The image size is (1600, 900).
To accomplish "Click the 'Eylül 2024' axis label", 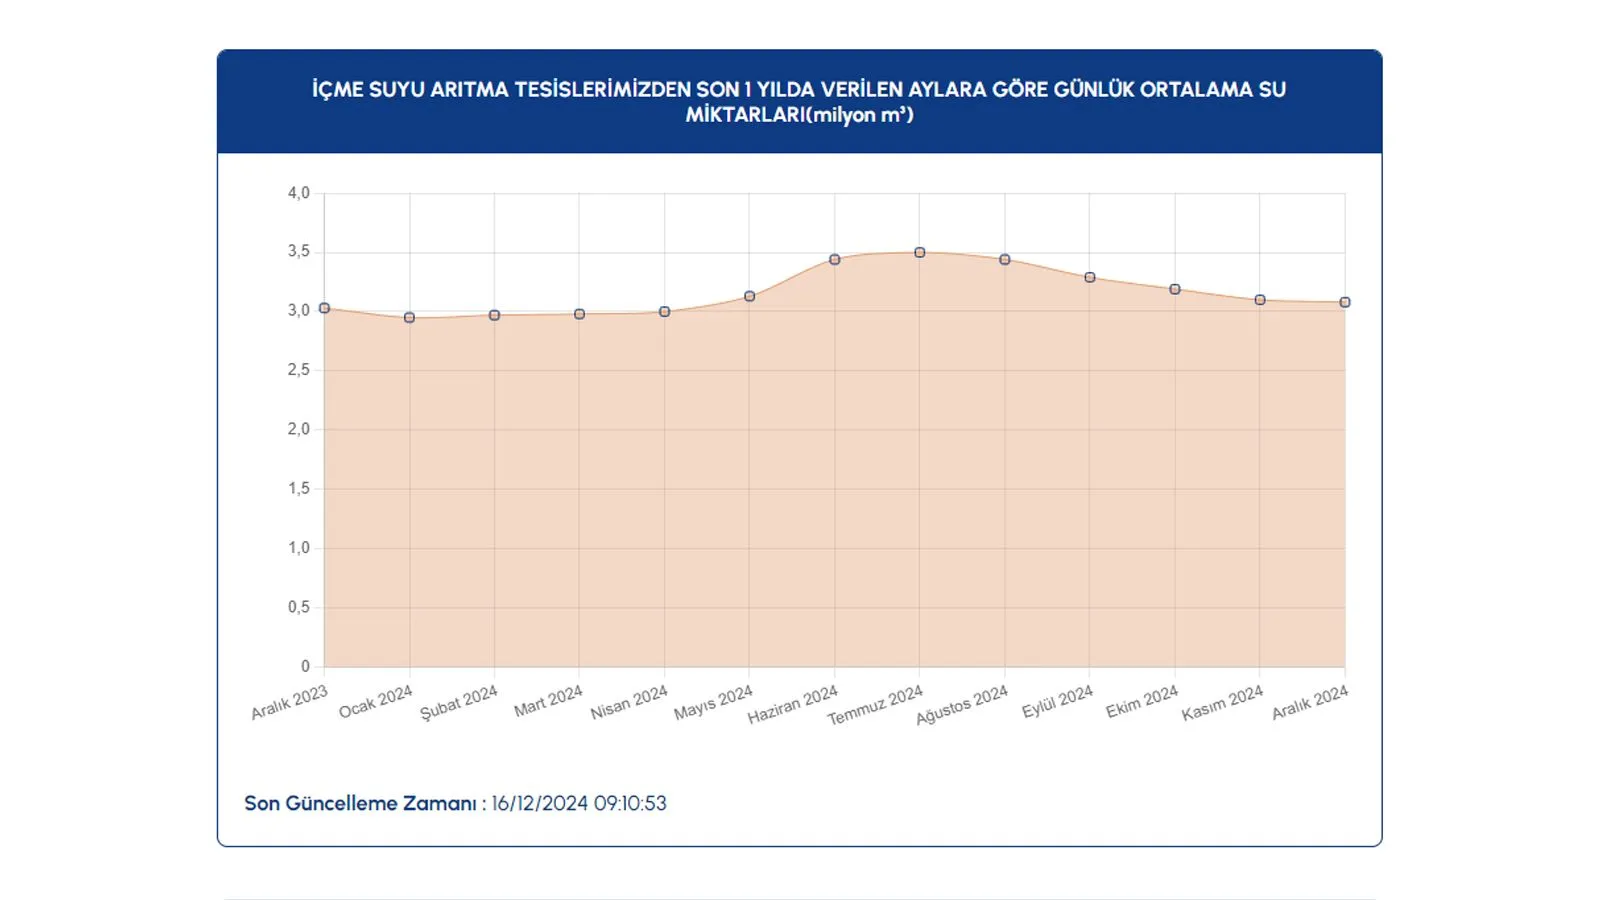I will [1057, 701].
